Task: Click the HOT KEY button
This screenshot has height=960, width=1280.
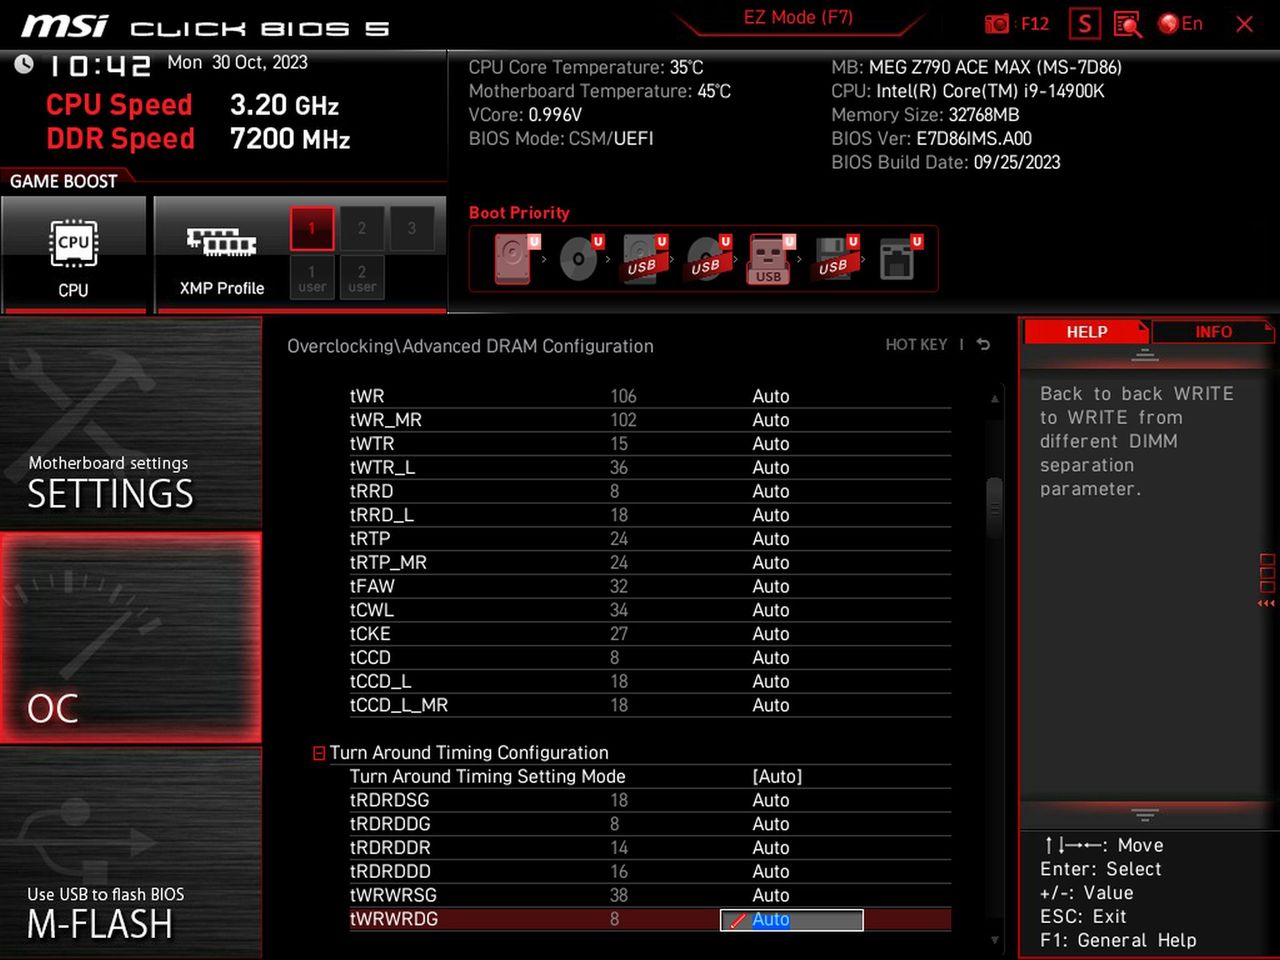Action: click(x=916, y=344)
